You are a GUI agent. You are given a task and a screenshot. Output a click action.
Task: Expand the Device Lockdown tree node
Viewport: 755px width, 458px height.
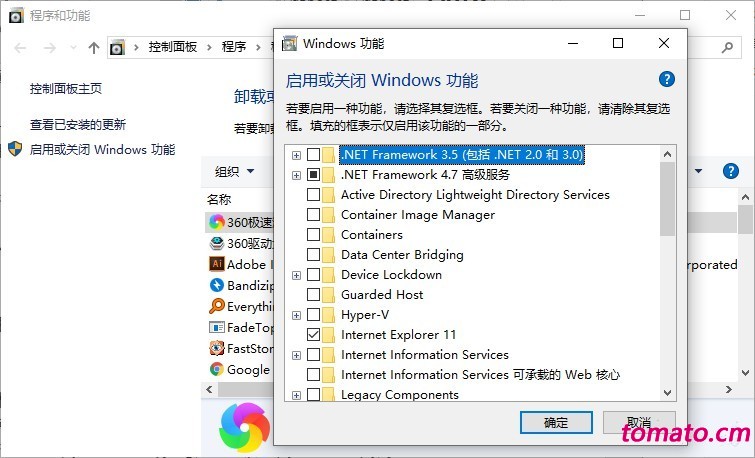click(297, 275)
